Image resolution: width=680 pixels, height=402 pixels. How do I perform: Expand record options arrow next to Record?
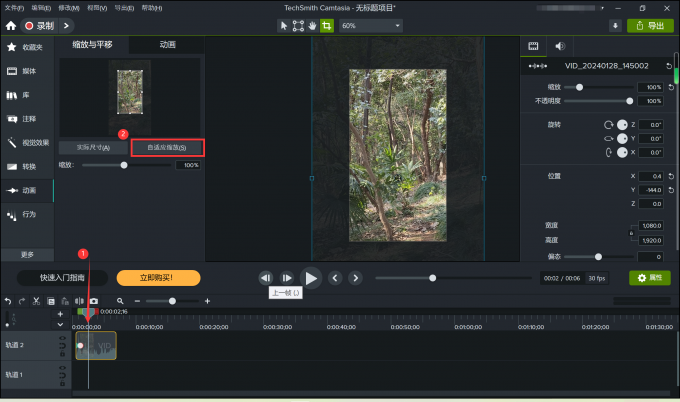[x=66, y=26]
